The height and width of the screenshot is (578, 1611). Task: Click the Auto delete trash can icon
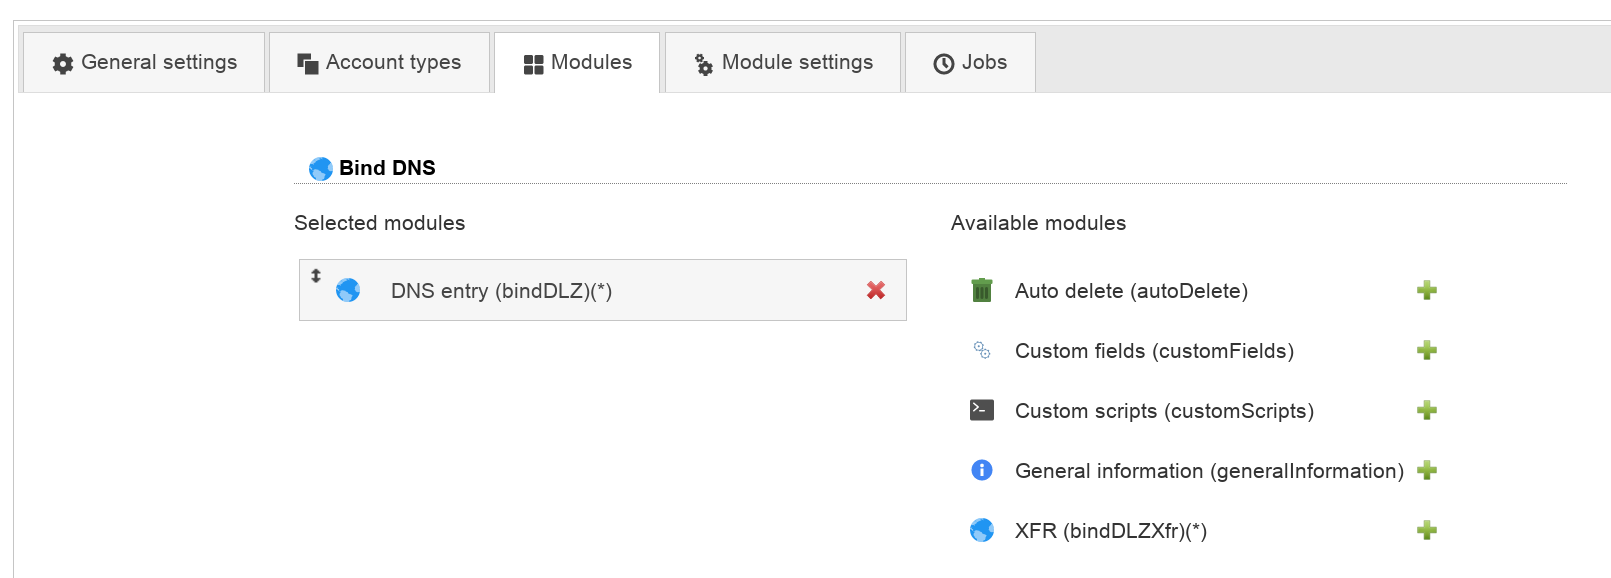click(x=981, y=290)
